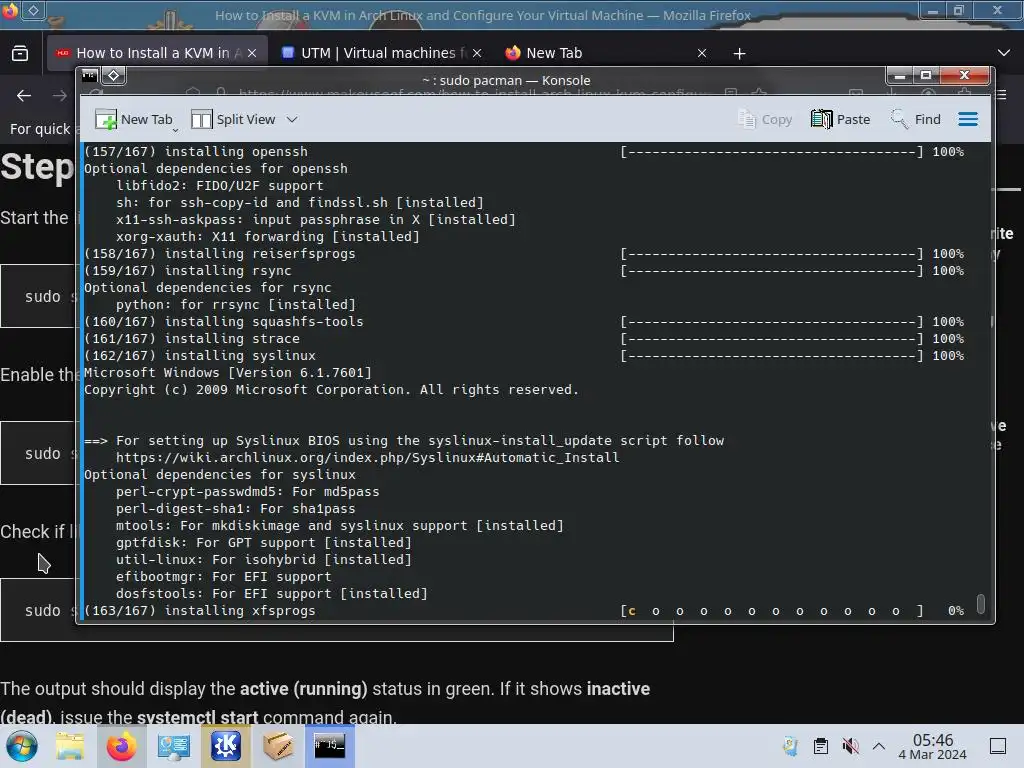The width and height of the screenshot is (1024, 768).
Task: Open the Konsole hamburger menu
Action: tap(968, 120)
